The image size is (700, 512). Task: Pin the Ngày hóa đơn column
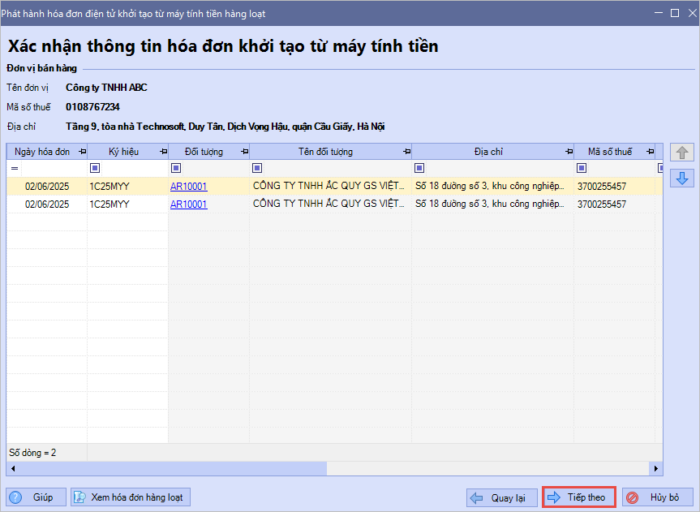click(80, 152)
